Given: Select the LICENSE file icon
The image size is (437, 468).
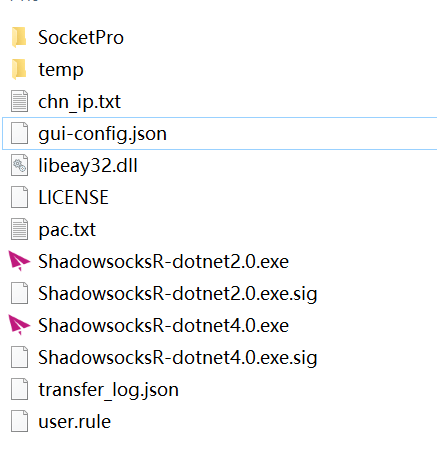Looking at the screenshot, I should tap(19, 197).
